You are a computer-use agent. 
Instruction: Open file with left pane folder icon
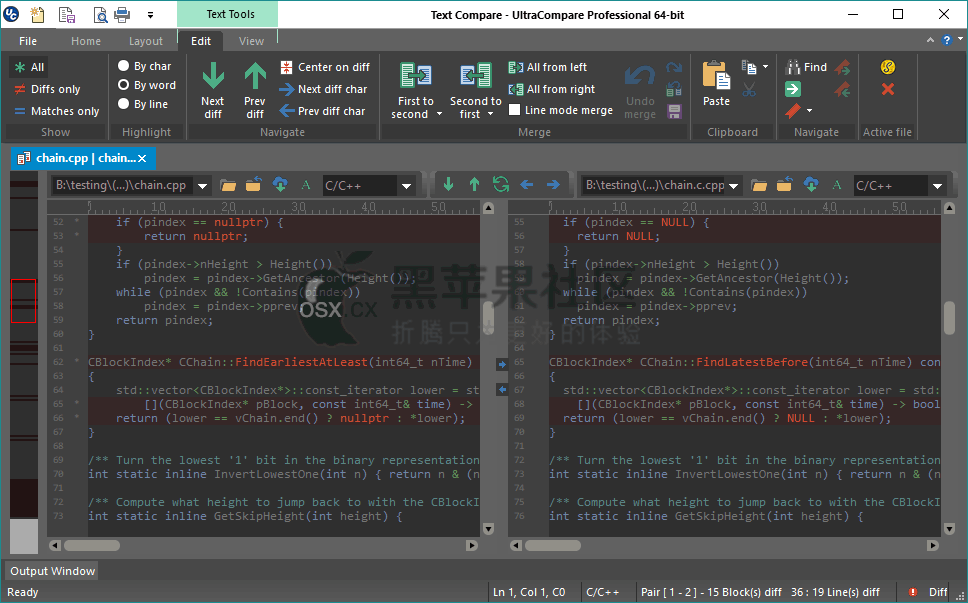point(228,185)
